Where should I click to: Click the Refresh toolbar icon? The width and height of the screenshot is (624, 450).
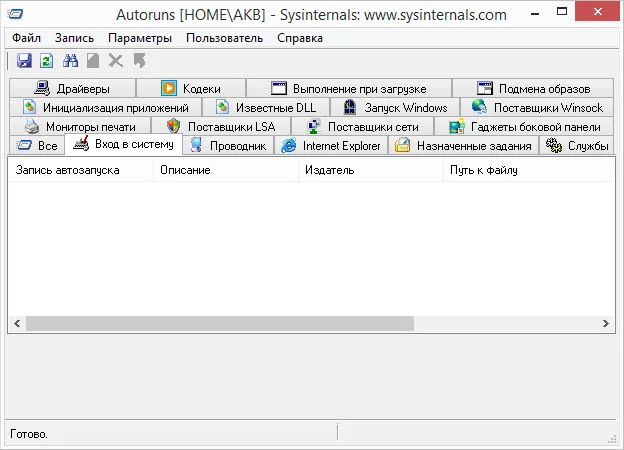(x=47, y=61)
